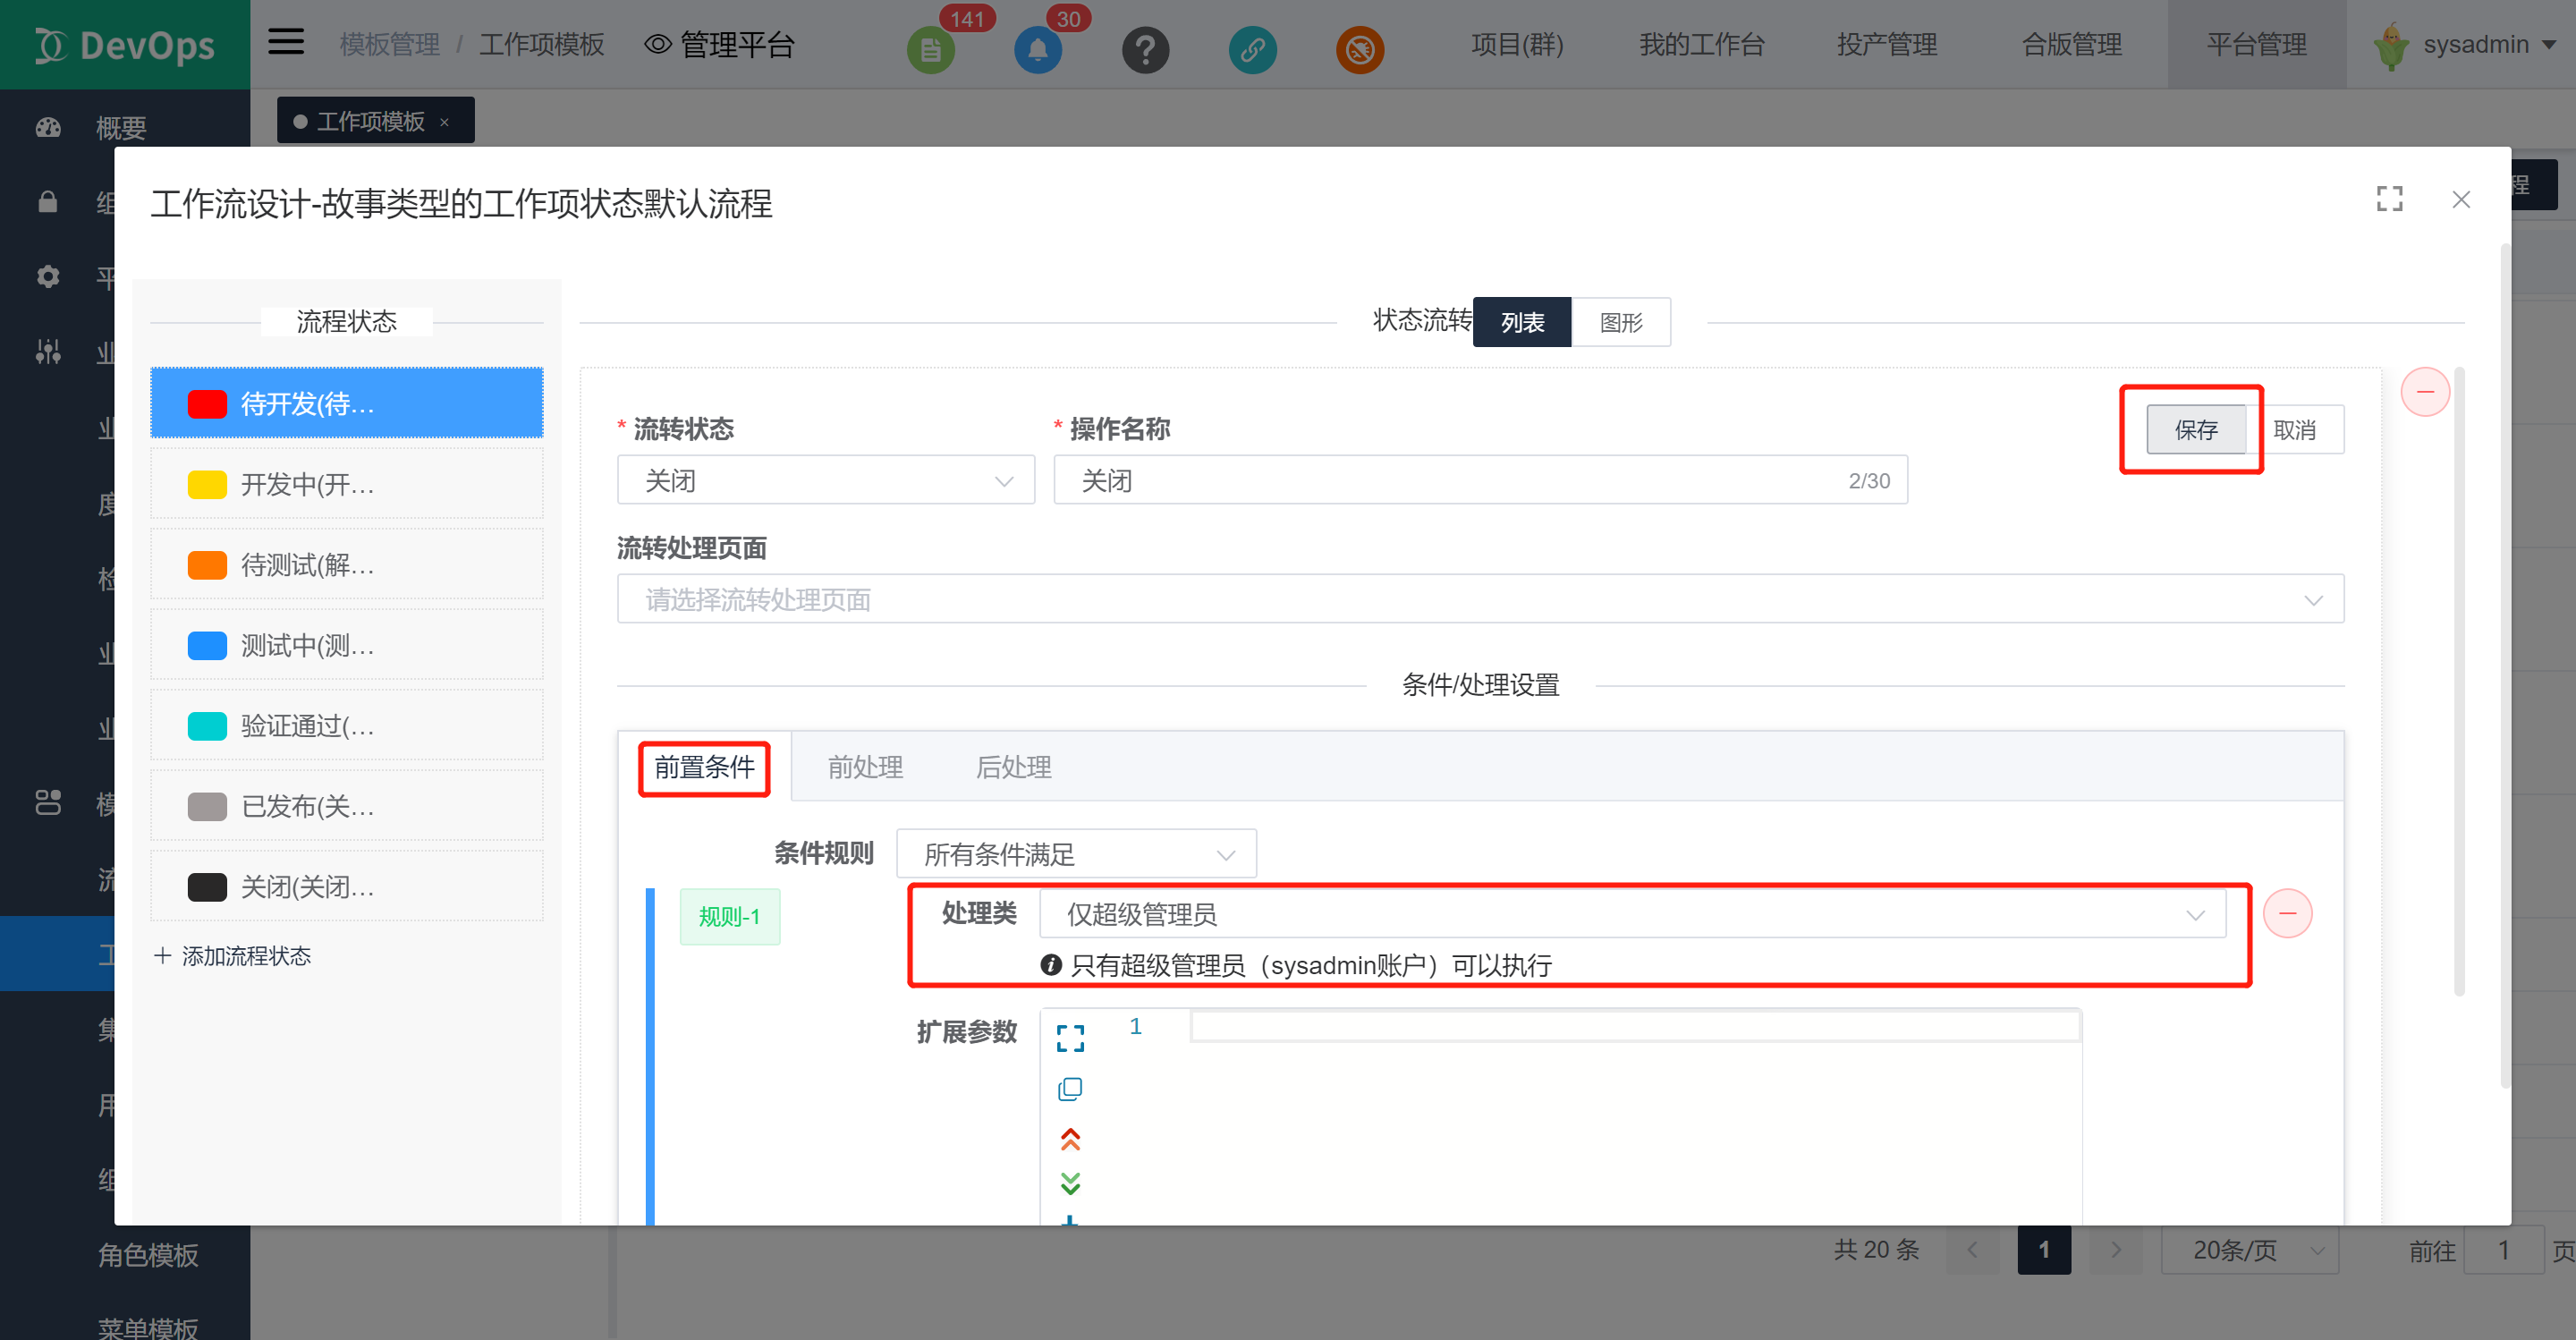Click the copy icon in parameters editor
Screen dimensions: 2576x1340
[1070, 1089]
